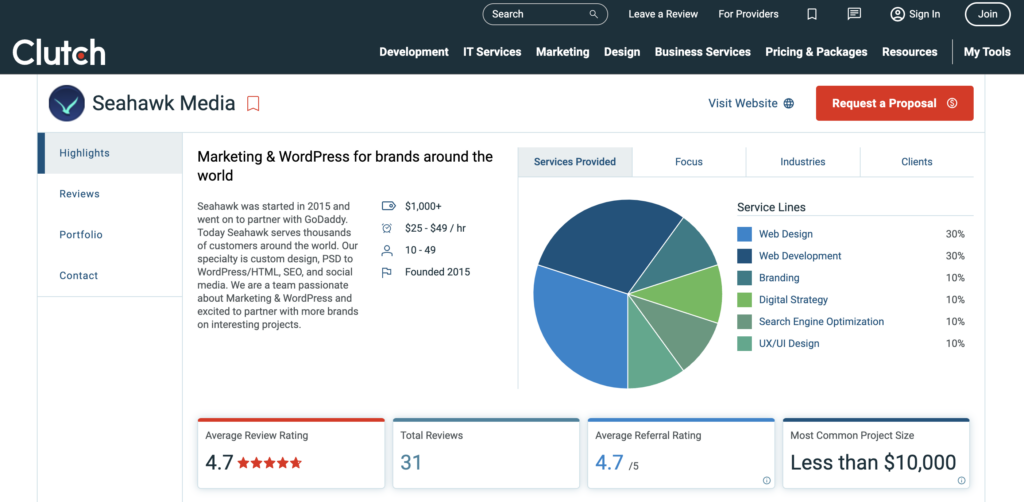Open the Marketing navigation menu
The width and height of the screenshot is (1024, 502).
(562, 52)
